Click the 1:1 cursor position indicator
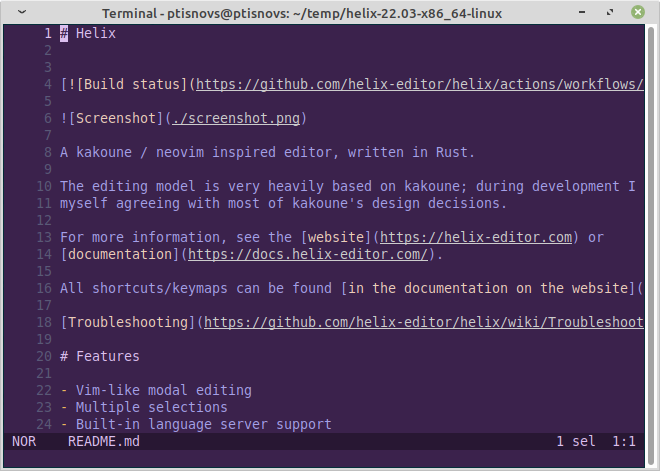The width and height of the screenshot is (660, 471). coord(624,442)
